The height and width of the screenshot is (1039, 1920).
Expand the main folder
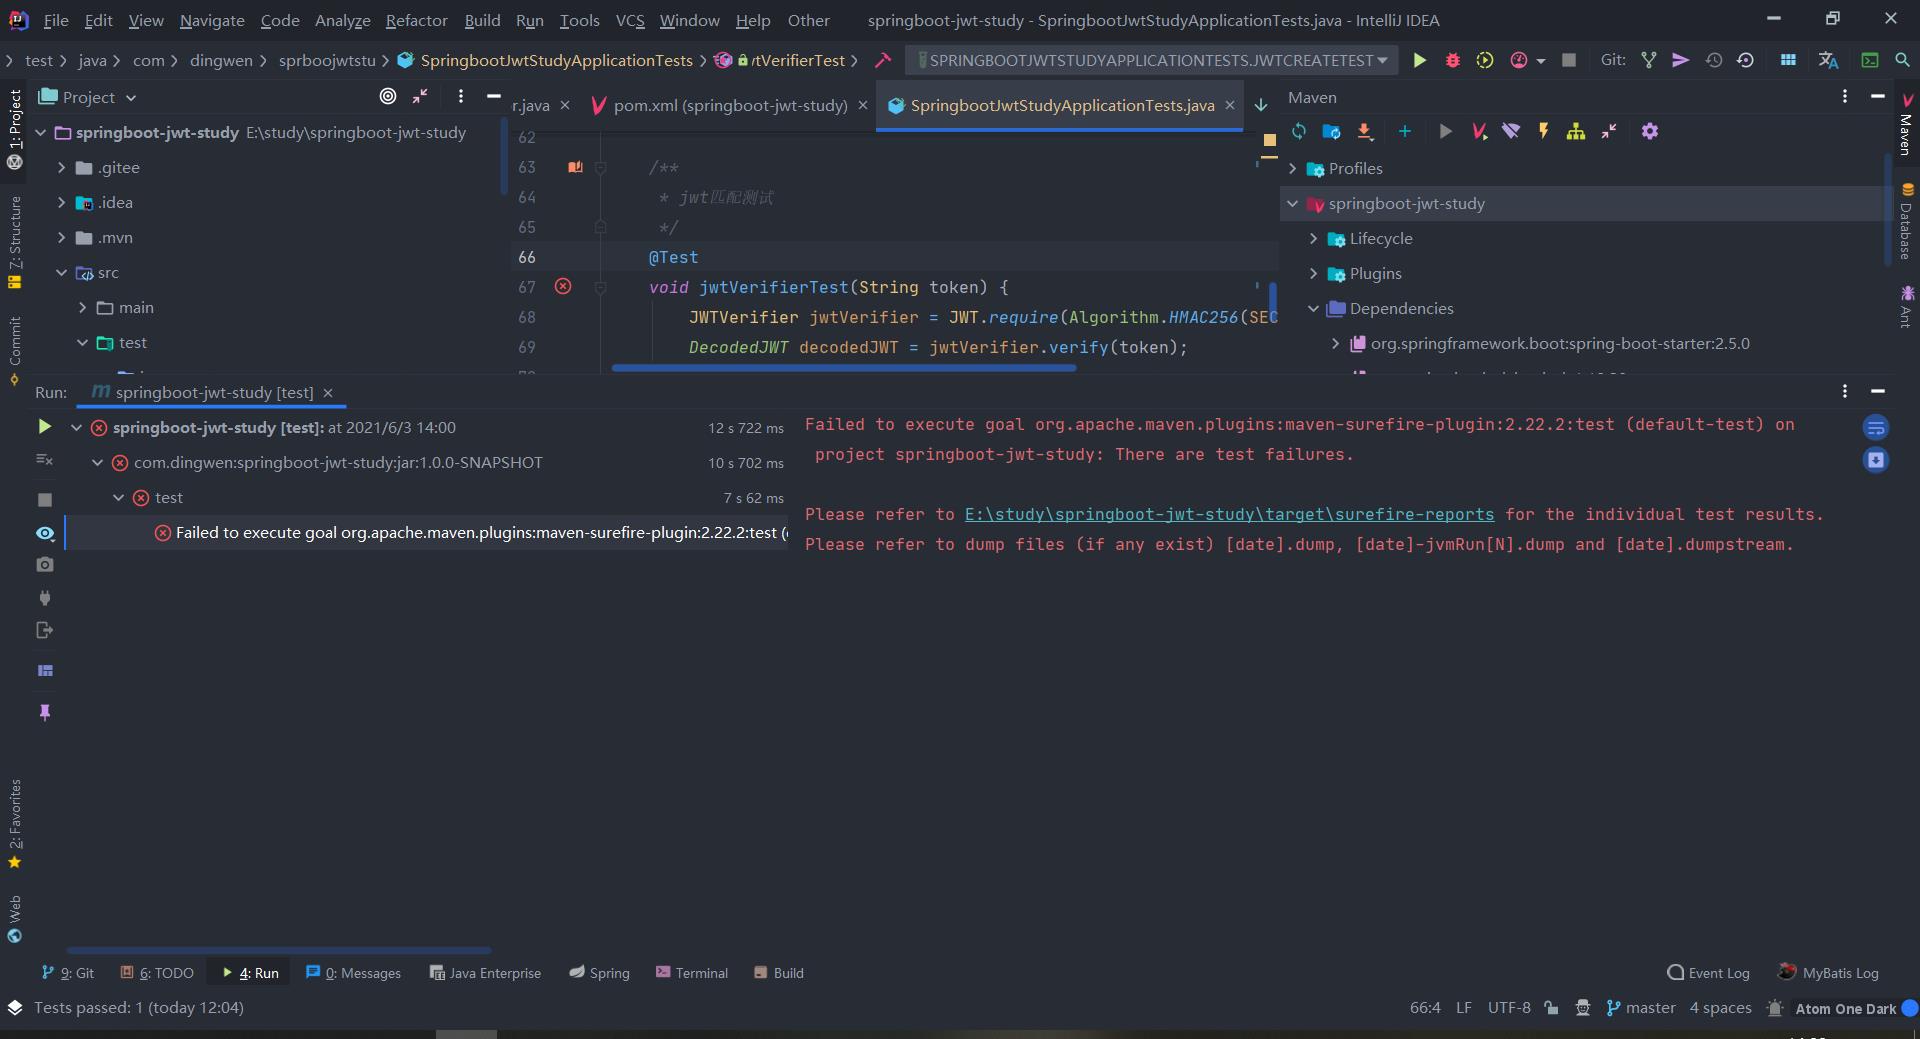coord(82,307)
